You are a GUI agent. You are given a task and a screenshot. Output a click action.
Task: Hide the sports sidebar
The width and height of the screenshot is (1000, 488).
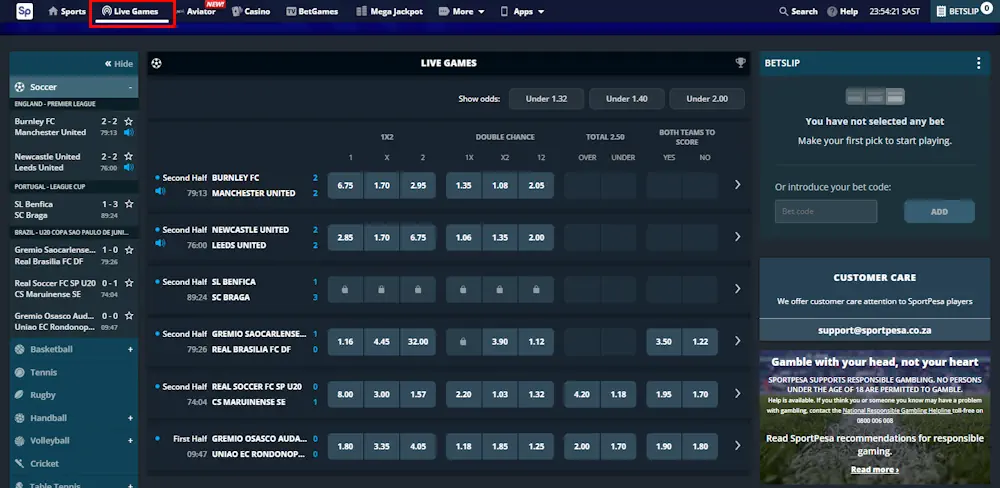tap(119, 64)
